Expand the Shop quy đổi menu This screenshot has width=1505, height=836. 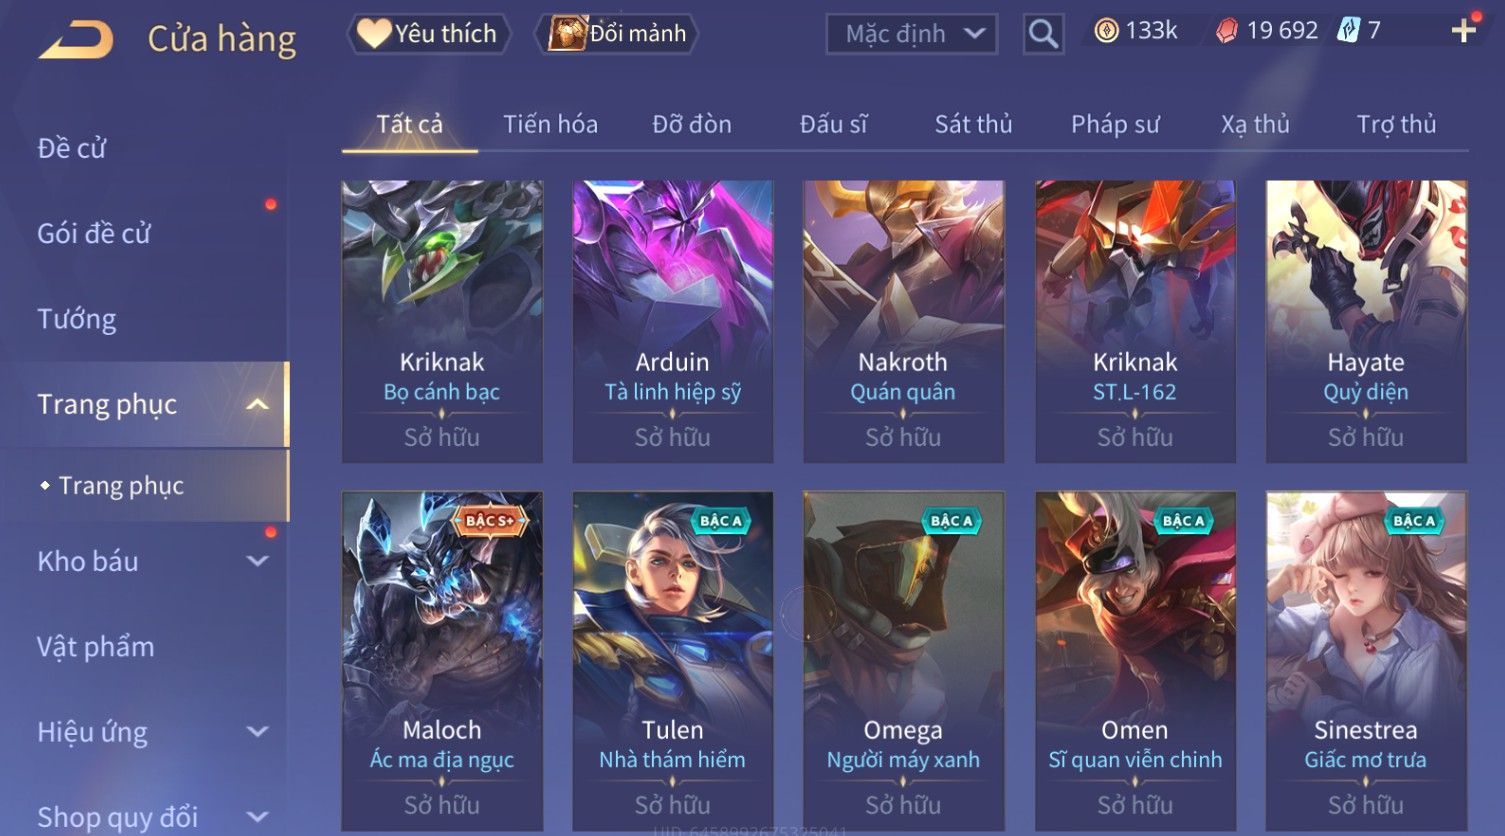click(257, 817)
